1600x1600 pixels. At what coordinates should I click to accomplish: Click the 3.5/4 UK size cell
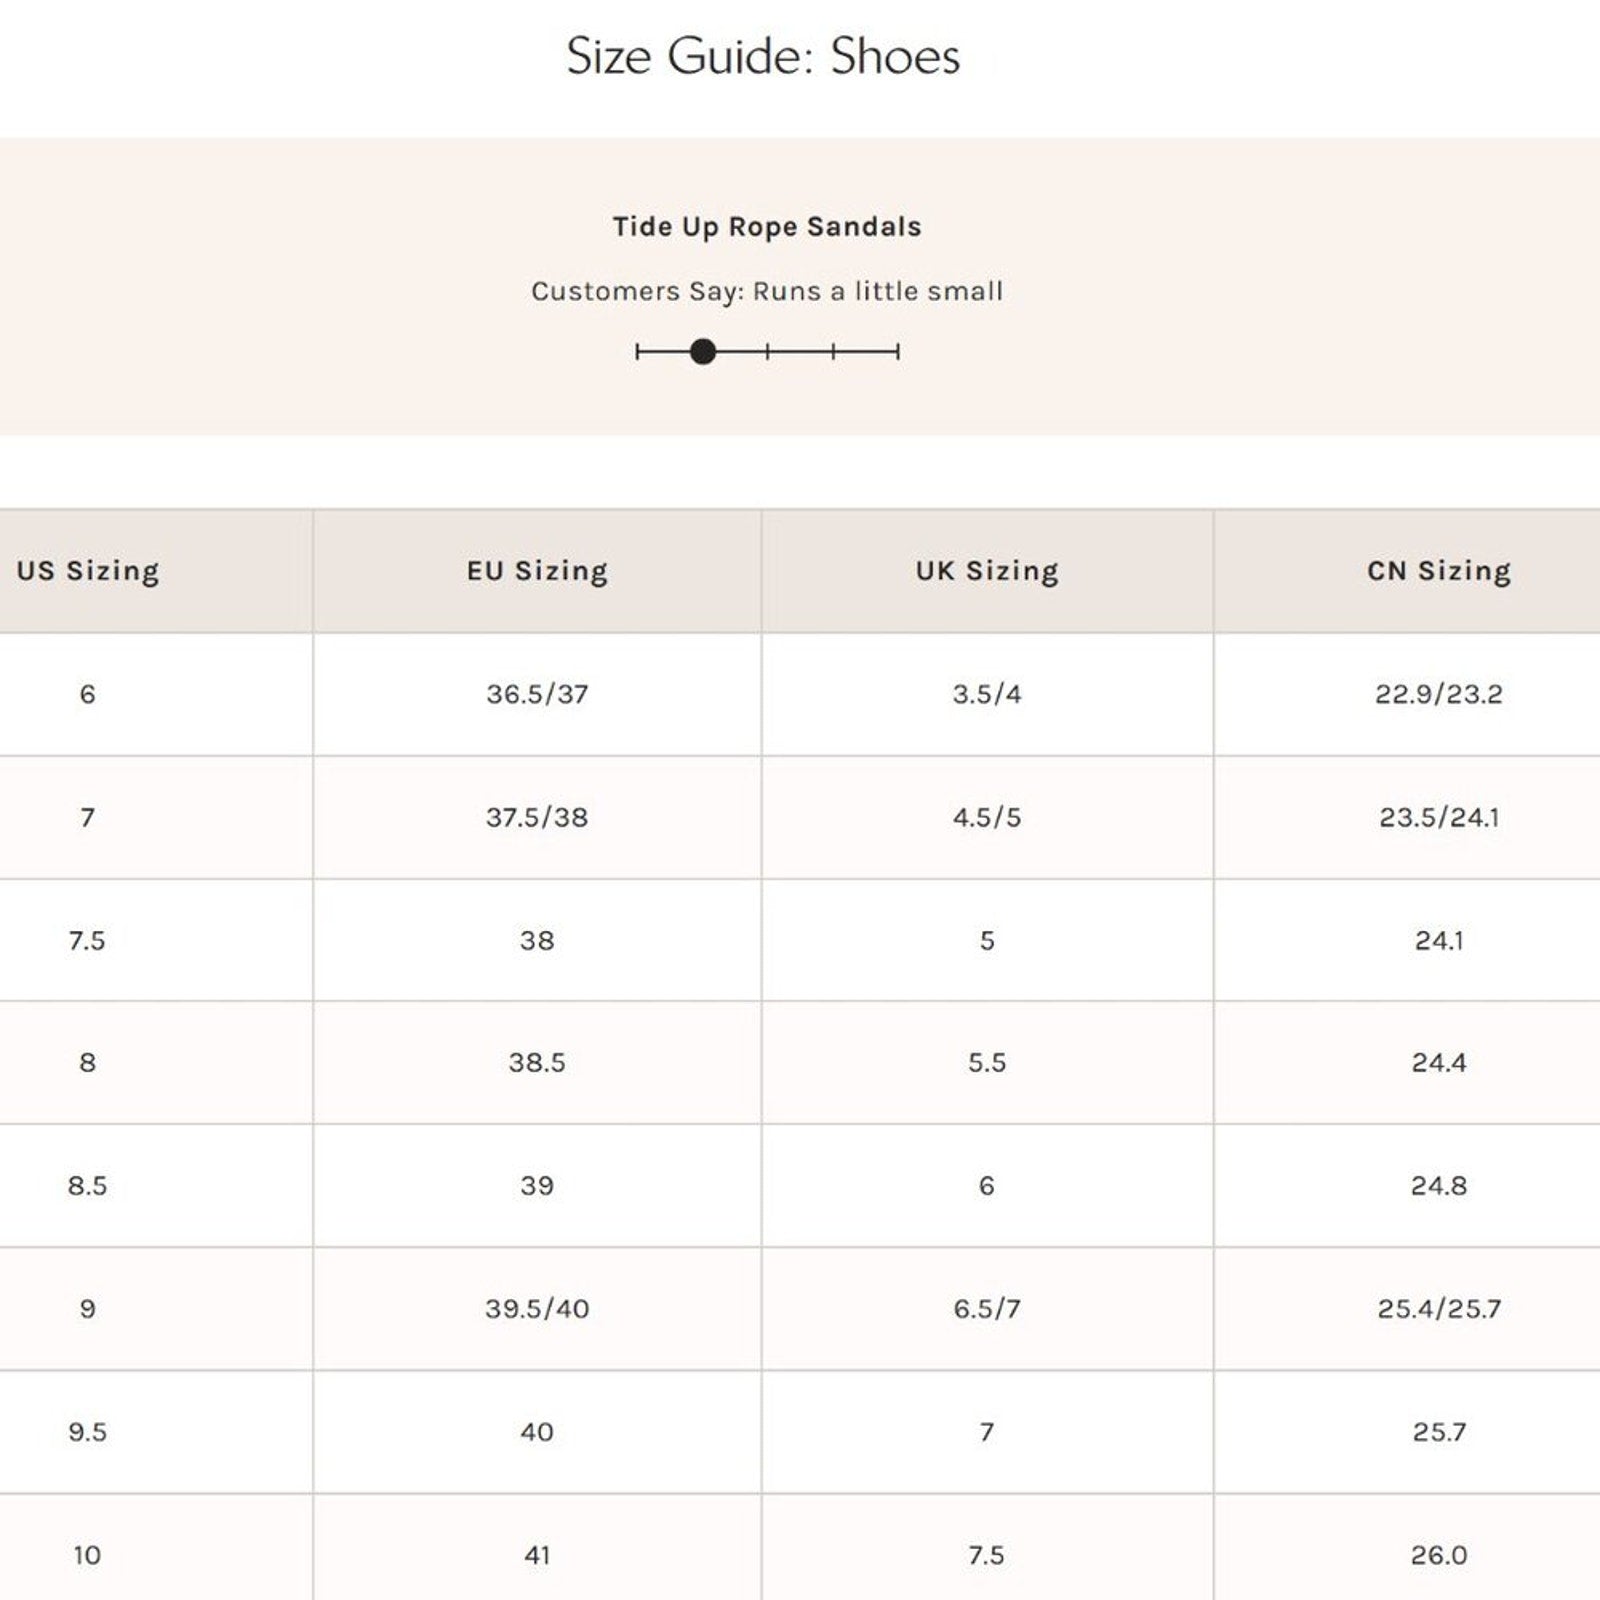click(x=987, y=694)
